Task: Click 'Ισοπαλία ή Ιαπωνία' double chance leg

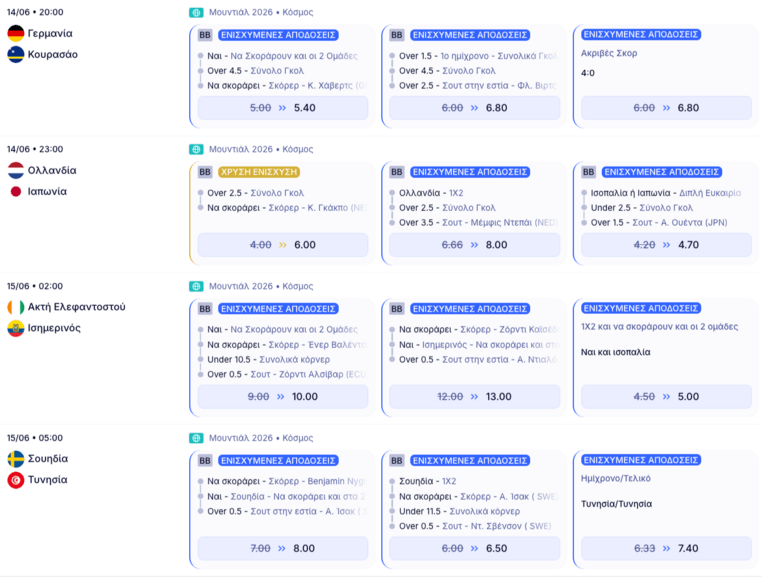Action: (x=666, y=193)
